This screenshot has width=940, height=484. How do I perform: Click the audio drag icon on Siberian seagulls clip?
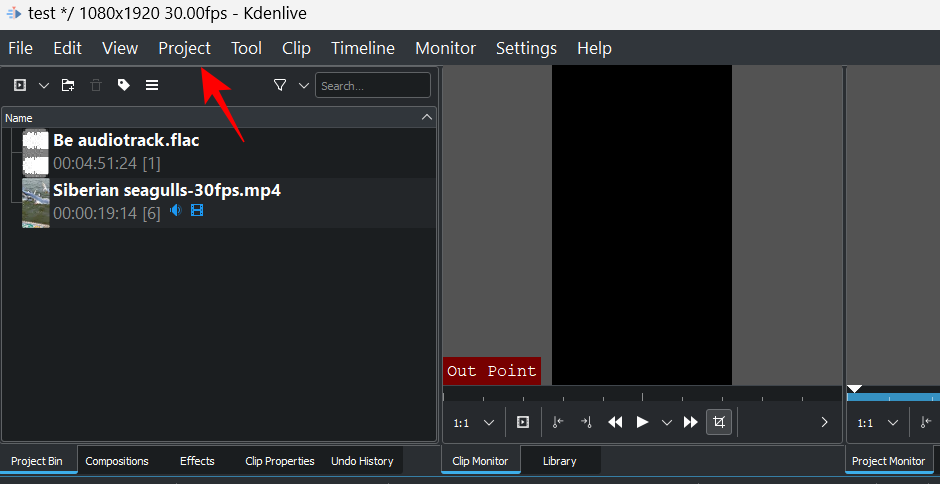tap(176, 211)
